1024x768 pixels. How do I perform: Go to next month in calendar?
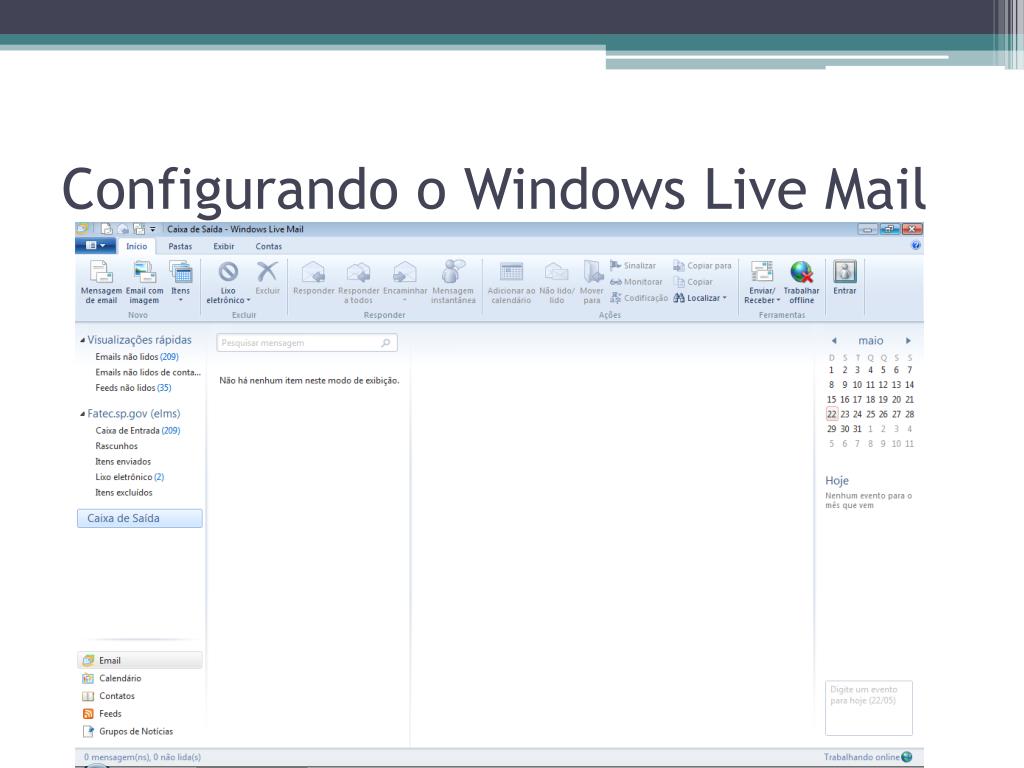pyautogui.click(x=908, y=340)
